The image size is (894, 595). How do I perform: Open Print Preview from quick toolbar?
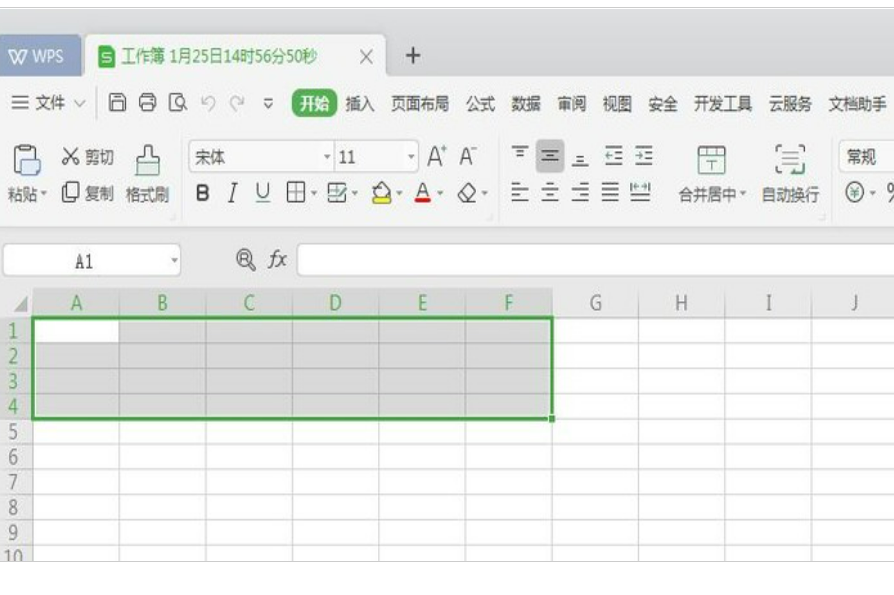[x=177, y=103]
